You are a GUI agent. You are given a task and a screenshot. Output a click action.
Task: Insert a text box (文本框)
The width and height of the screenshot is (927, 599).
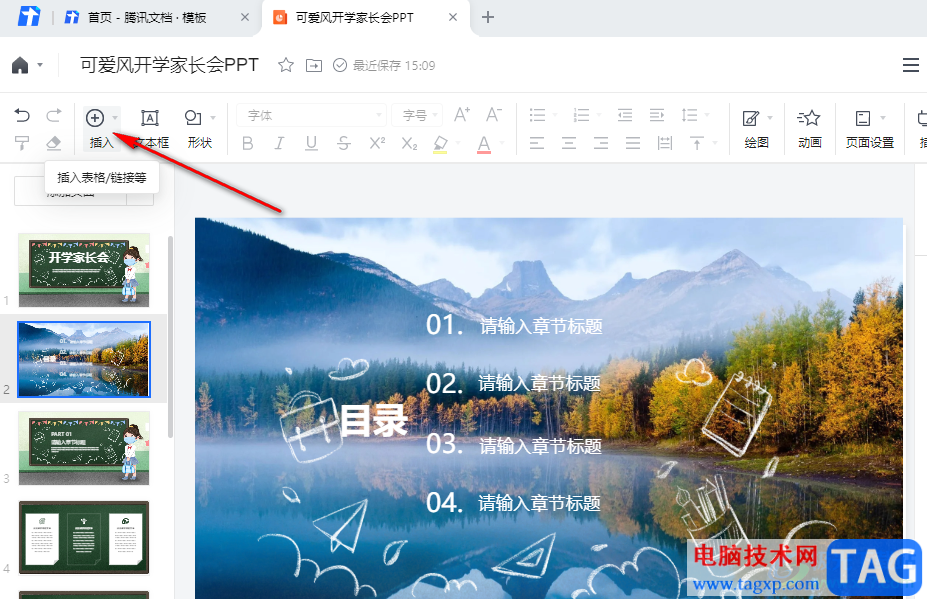(150, 128)
